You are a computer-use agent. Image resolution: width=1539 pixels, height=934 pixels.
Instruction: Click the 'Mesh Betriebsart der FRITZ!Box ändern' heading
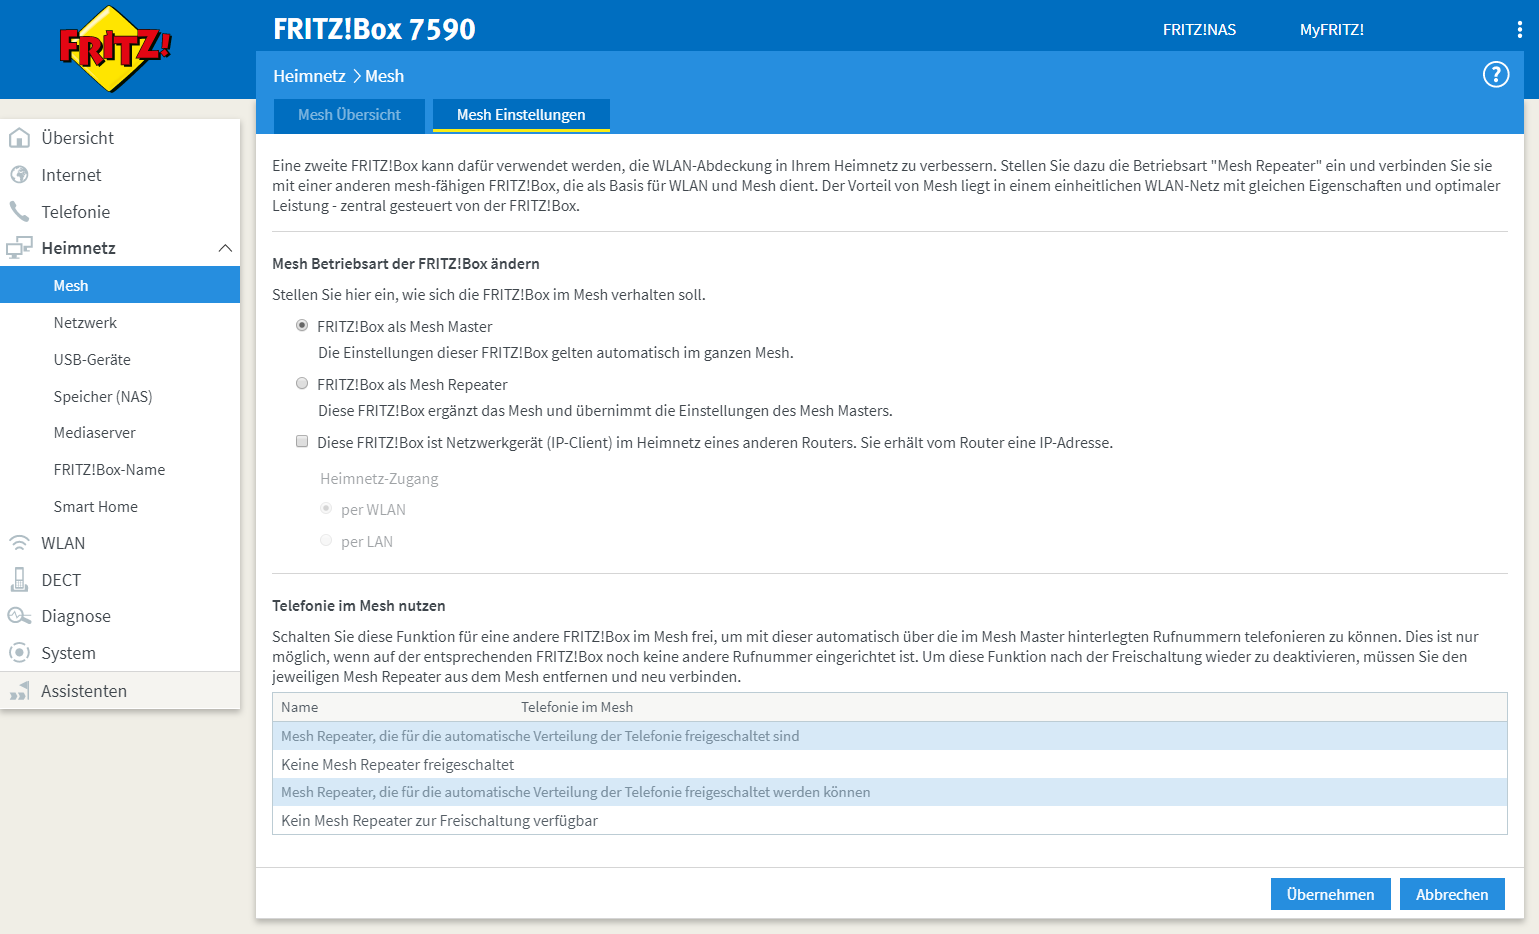[406, 263]
